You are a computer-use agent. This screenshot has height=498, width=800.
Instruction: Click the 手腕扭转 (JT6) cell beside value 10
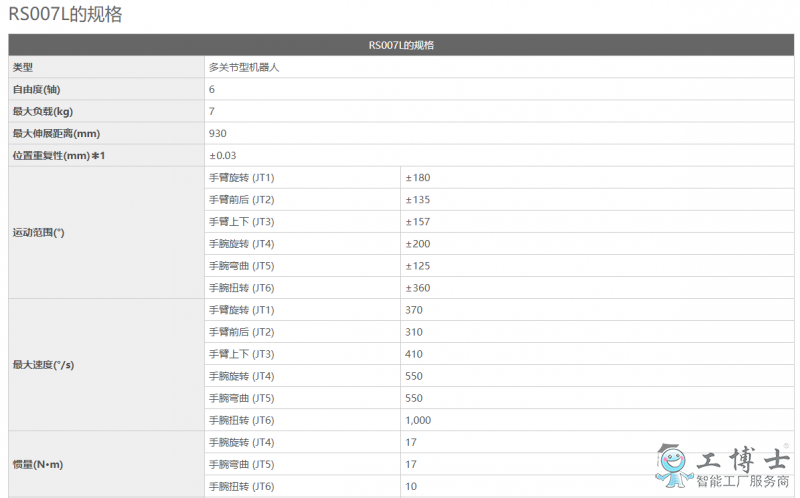click(x=241, y=486)
